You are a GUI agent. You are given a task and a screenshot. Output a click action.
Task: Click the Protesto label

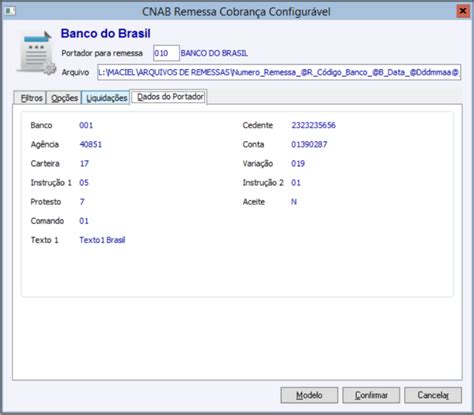point(46,202)
